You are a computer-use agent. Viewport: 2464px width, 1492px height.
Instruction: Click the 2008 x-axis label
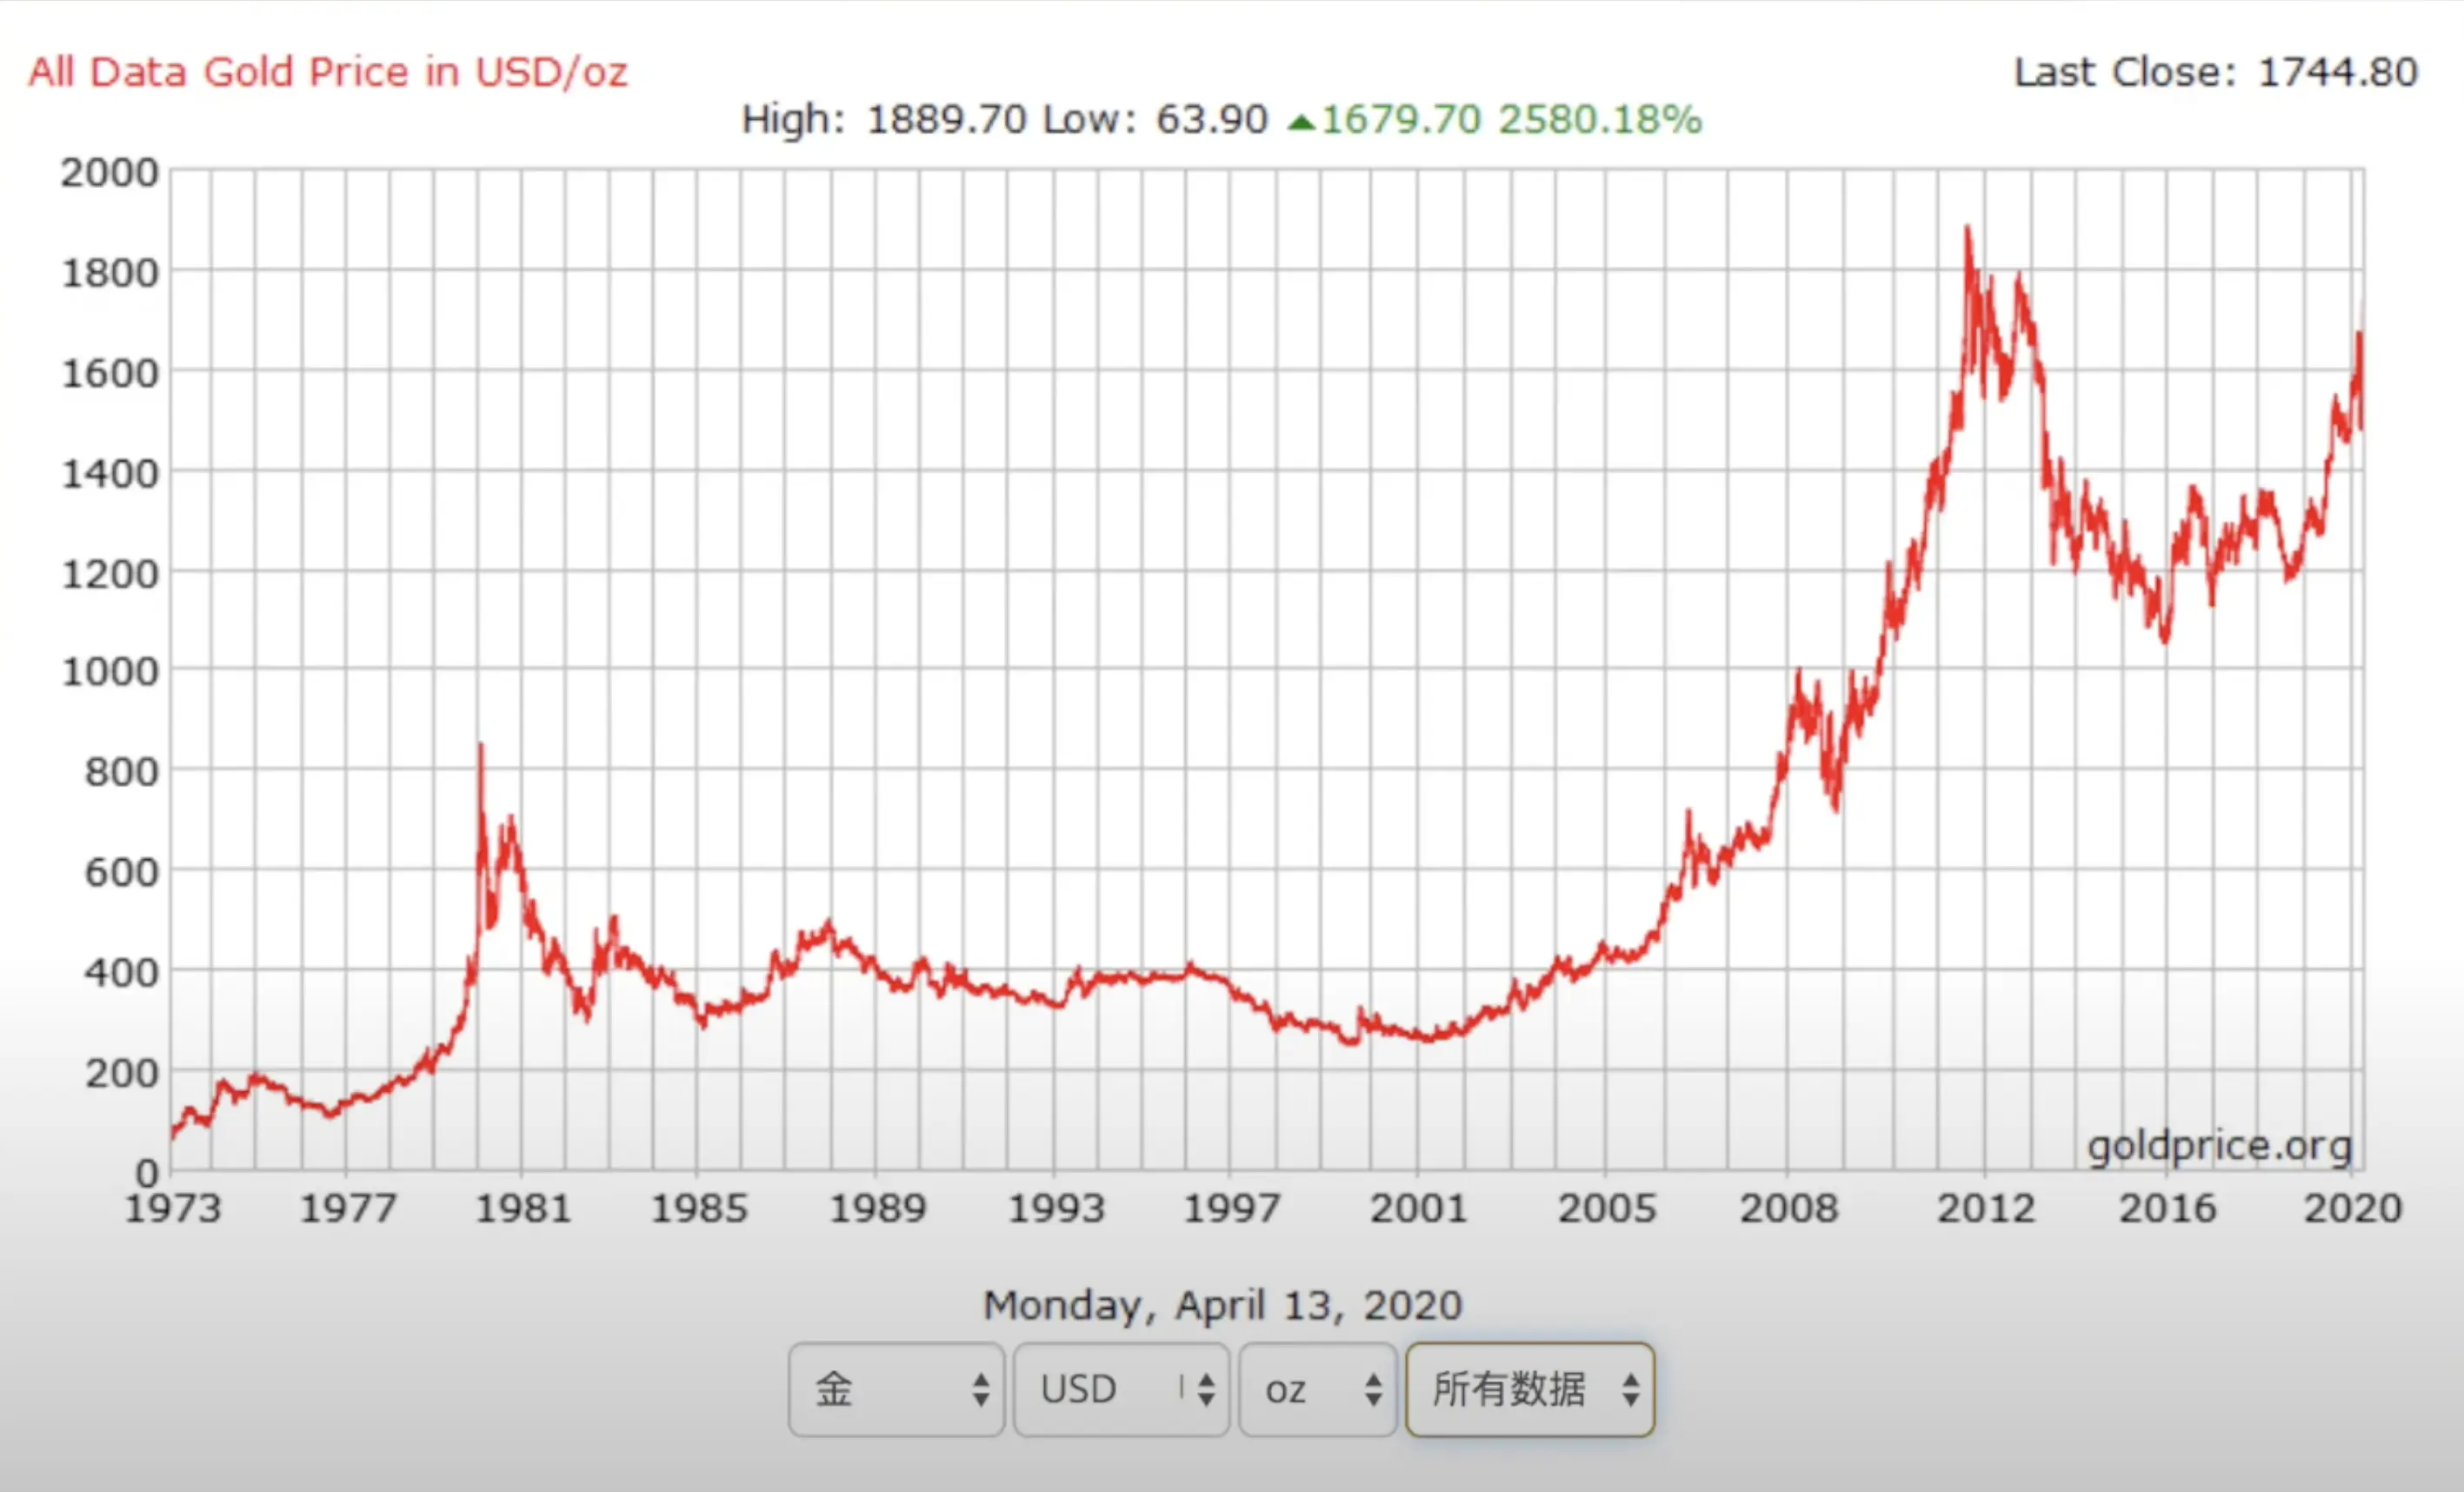click(1789, 1209)
